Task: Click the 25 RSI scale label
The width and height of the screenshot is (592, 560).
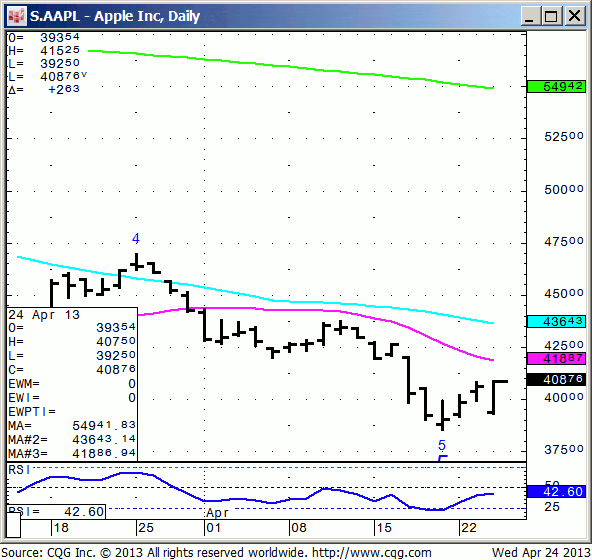Action: pos(552,506)
